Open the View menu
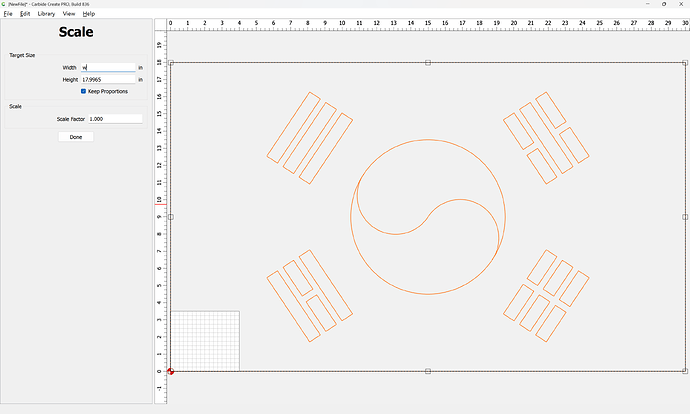 click(x=69, y=14)
